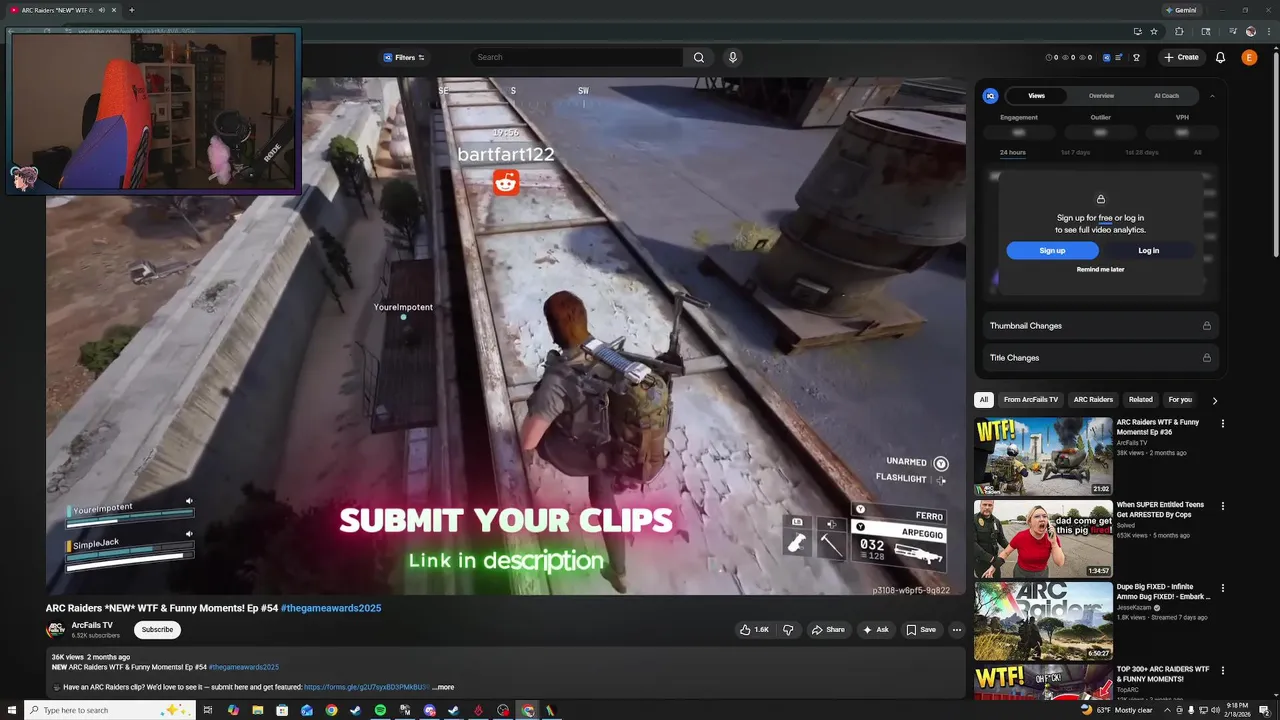Open Chrome extensions puzzle icon
1280x720 pixels.
tap(1179, 31)
